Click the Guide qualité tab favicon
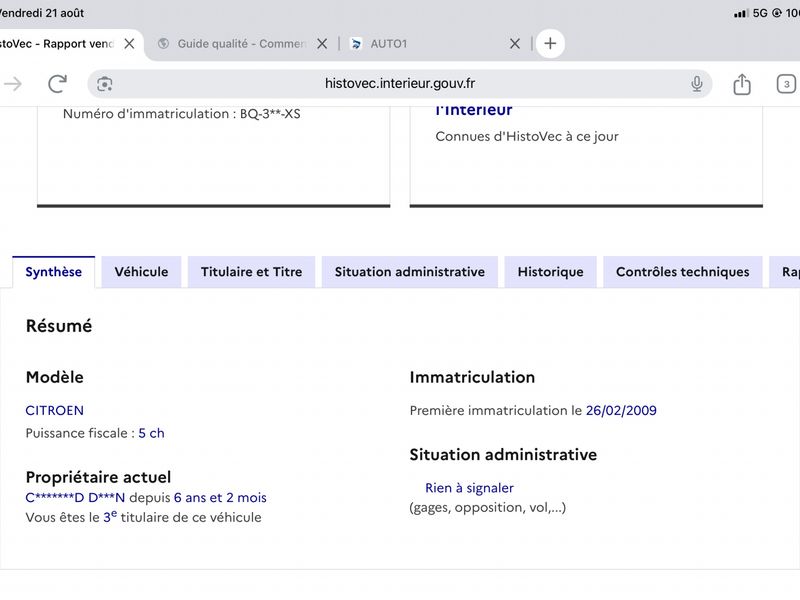The image size is (800, 600). pyautogui.click(x=163, y=44)
